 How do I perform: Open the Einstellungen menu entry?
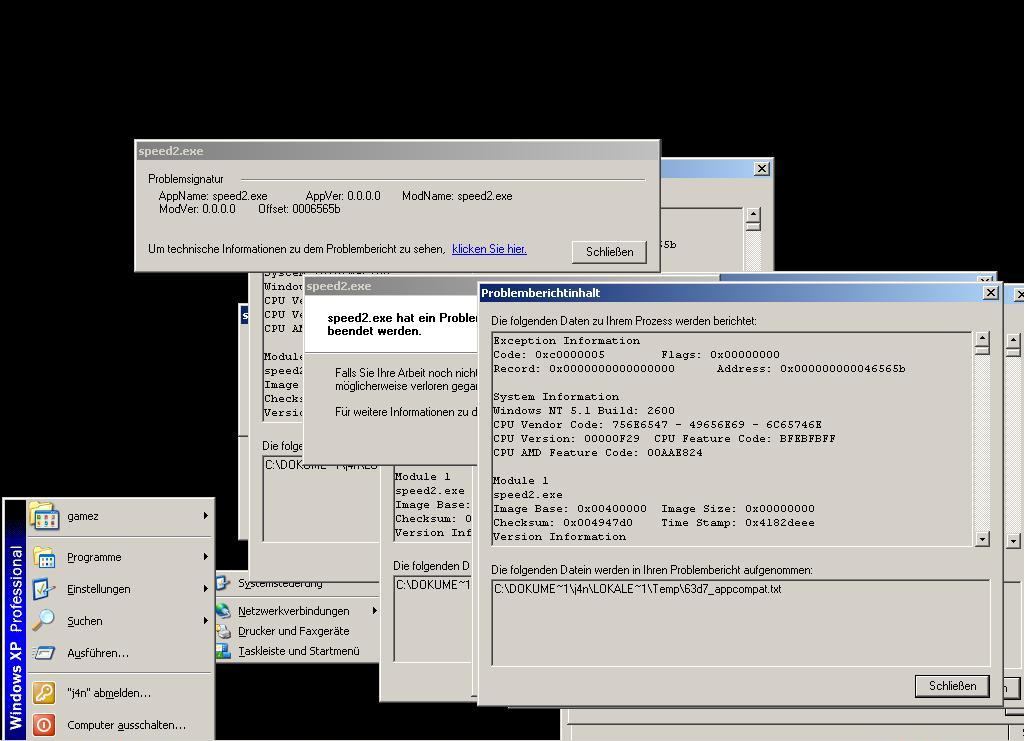tap(120, 589)
